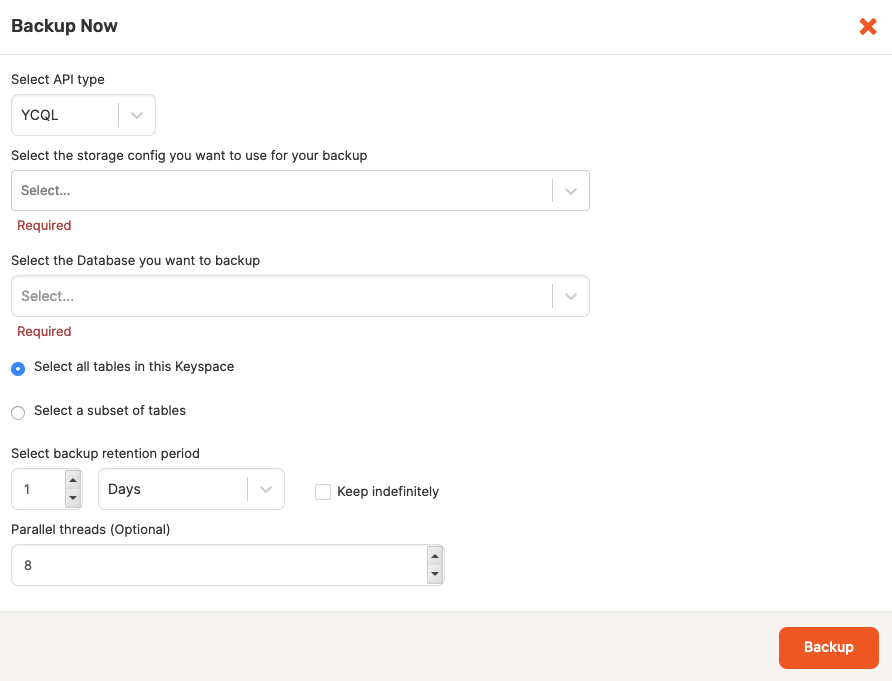Click the Days unit dropdown chevron

coord(265,490)
